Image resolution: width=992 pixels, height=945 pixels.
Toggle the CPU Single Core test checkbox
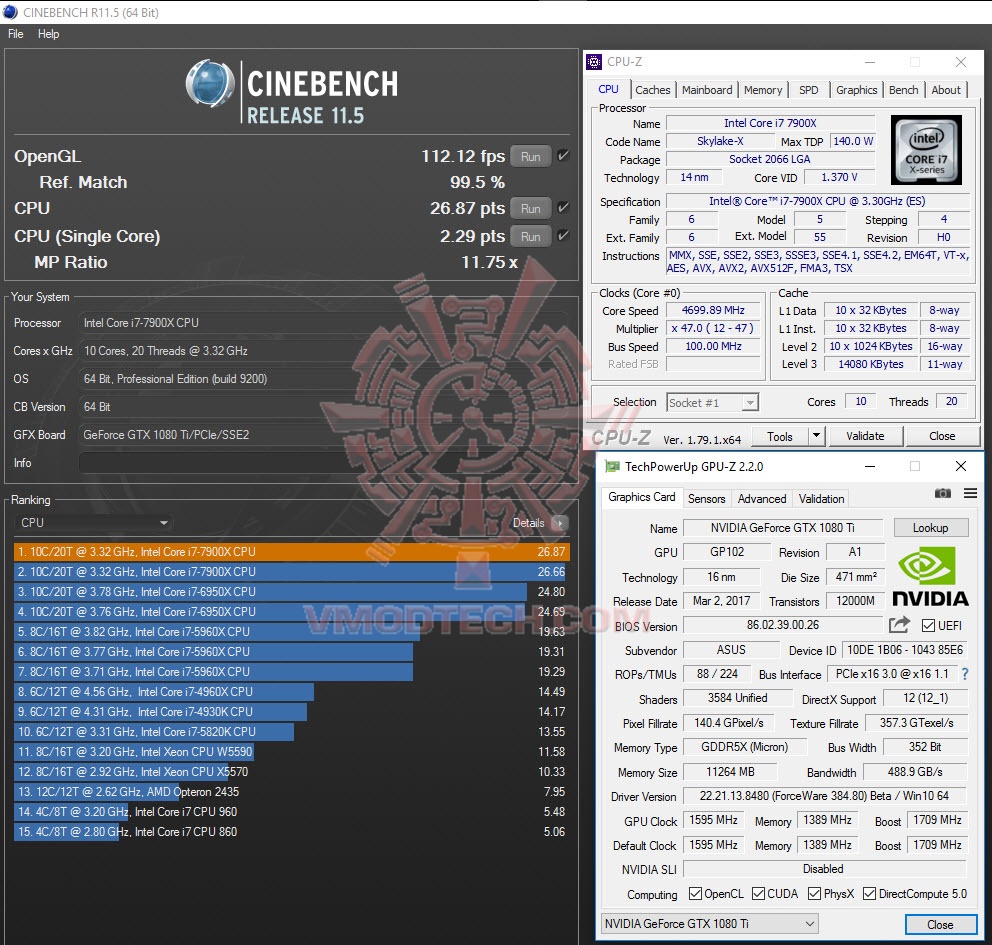[563, 235]
